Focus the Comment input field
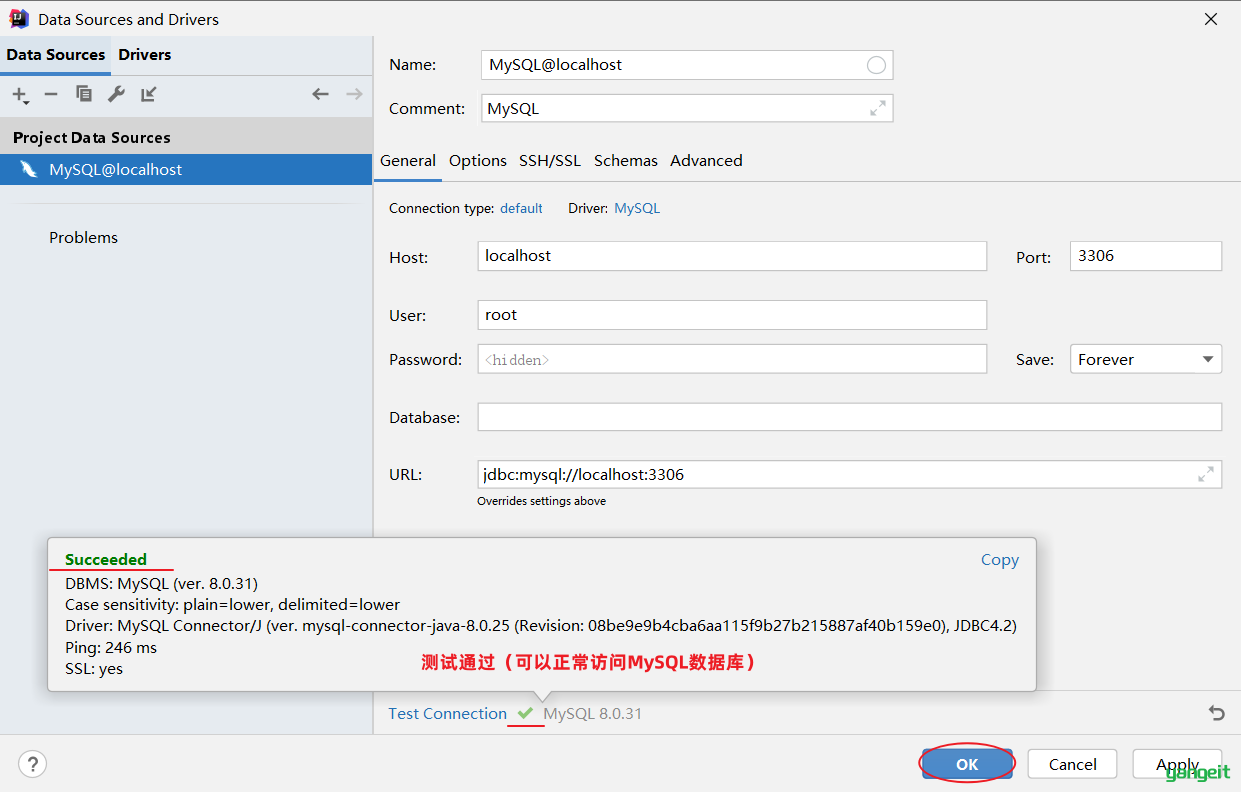Viewport: 1241px width, 792px height. coord(687,108)
